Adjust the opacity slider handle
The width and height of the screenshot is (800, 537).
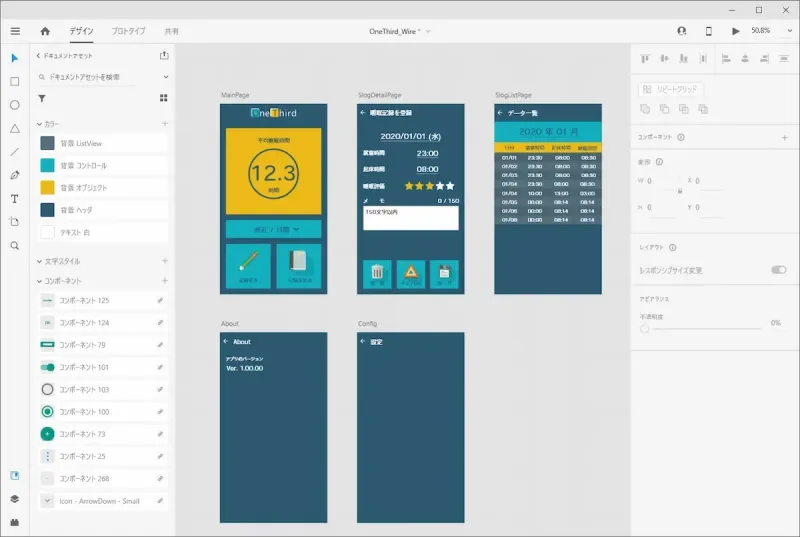(645, 329)
